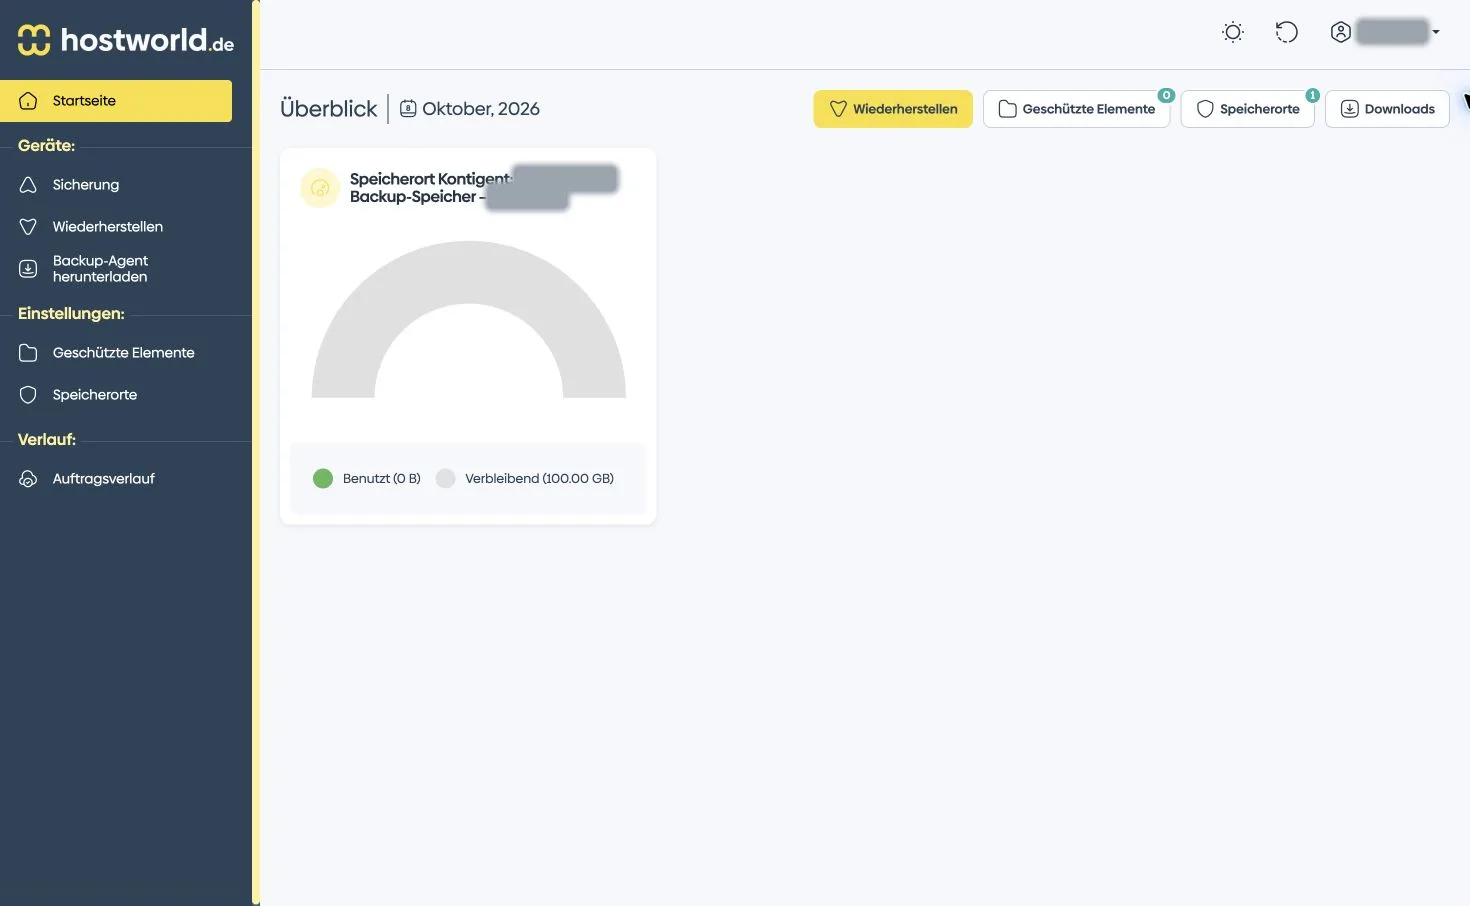Screen dimensions: 1470x906
Task: Click the grey Verbleibend legend dot
Action: (446, 478)
